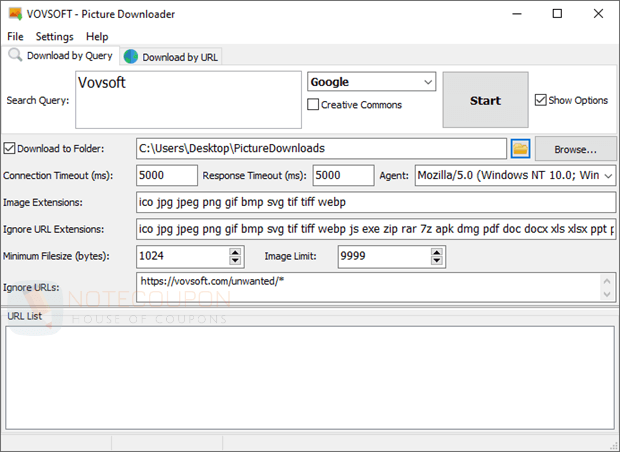Minimize the Picture Downloader window
620x452 pixels.
(517, 14)
